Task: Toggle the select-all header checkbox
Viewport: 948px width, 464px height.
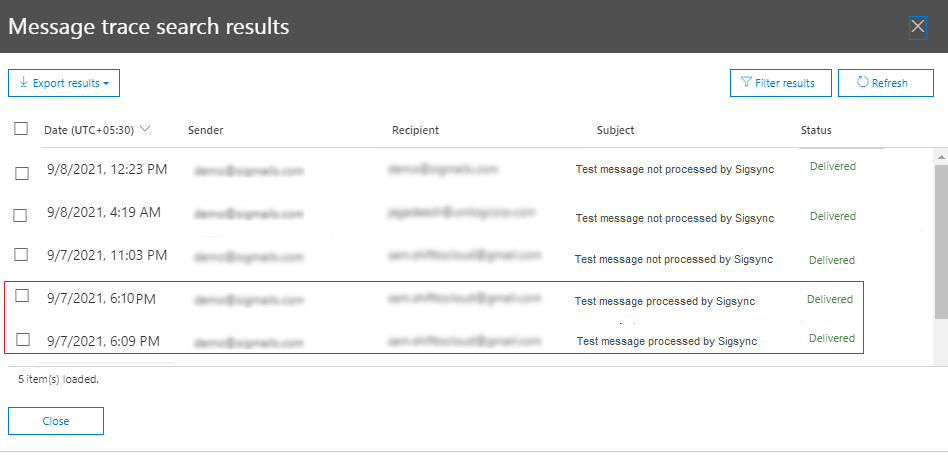Action: click(21, 129)
